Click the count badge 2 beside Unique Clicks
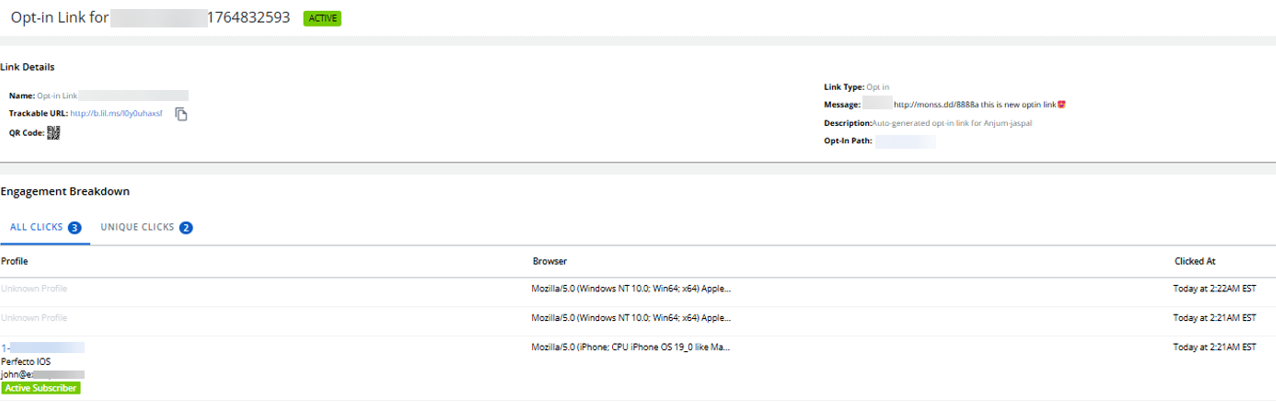This screenshot has height=402, width=1276. point(186,228)
